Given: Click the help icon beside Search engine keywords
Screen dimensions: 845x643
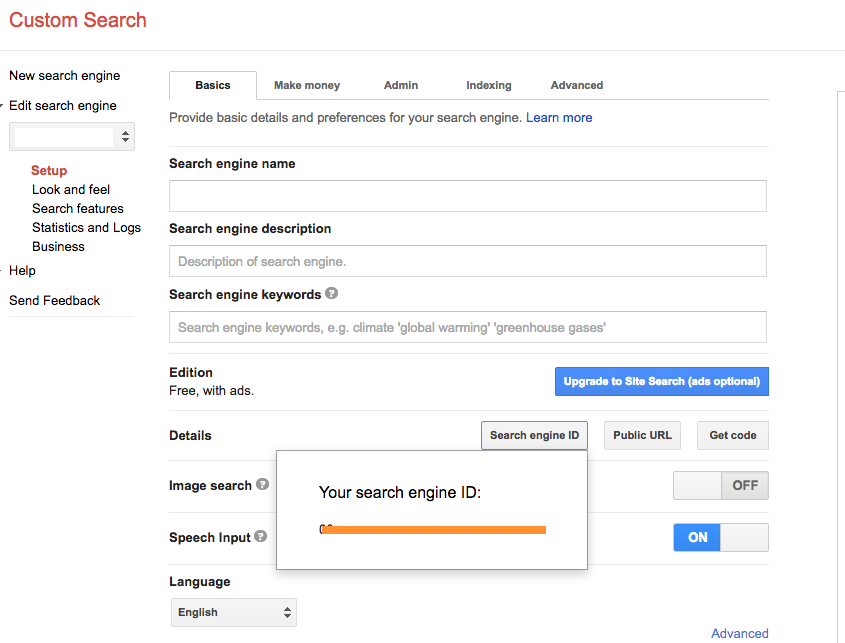Looking at the screenshot, I should 331,294.
